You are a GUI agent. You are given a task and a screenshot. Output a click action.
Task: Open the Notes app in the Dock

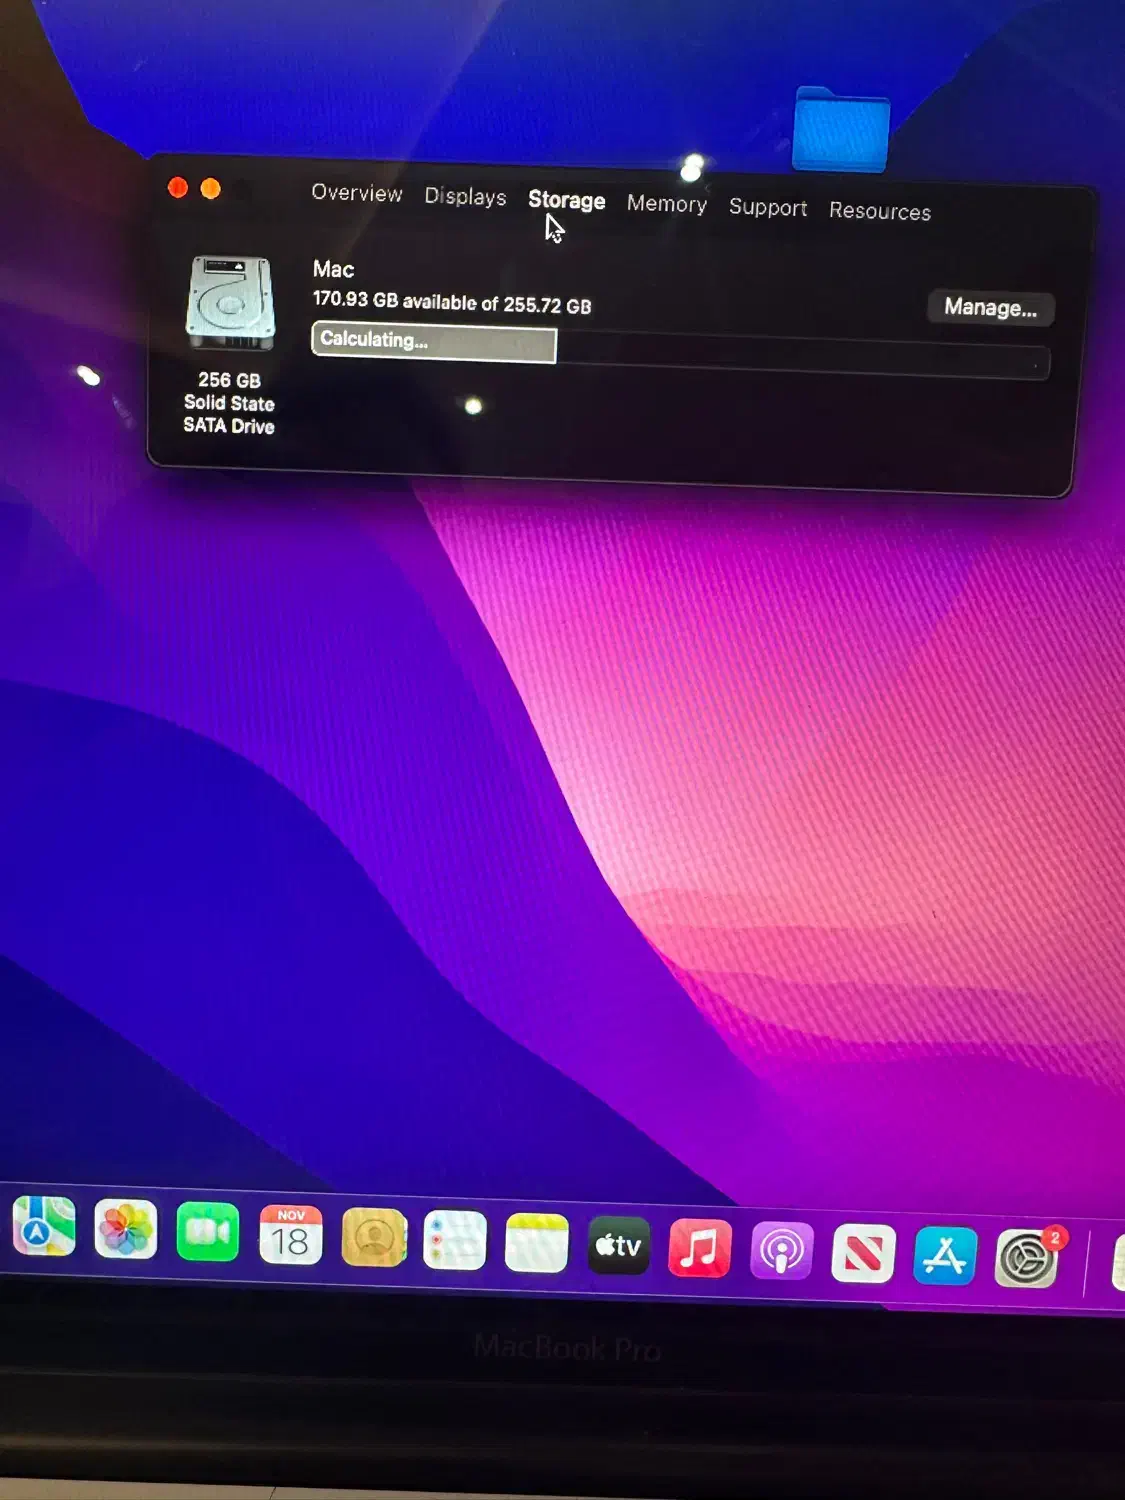tap(537, 1243)
